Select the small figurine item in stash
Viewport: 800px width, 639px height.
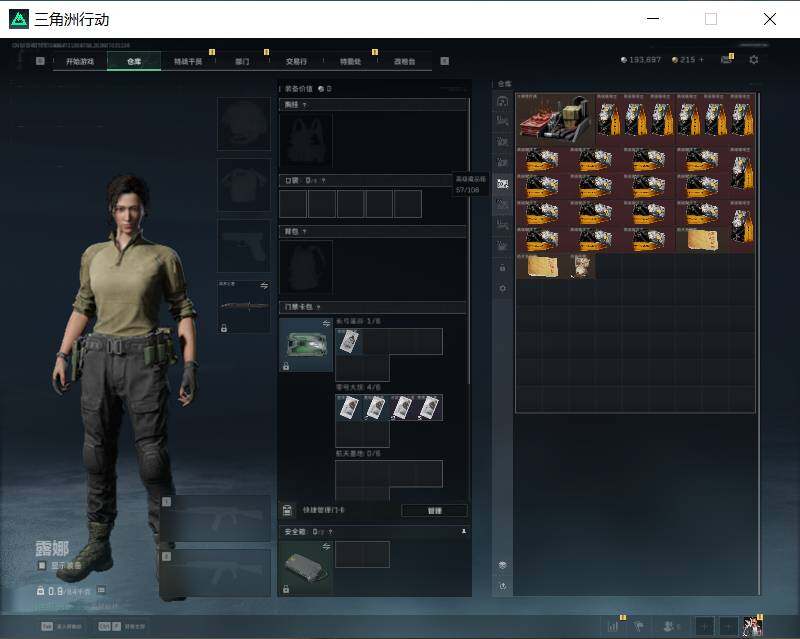pos(582,266)
